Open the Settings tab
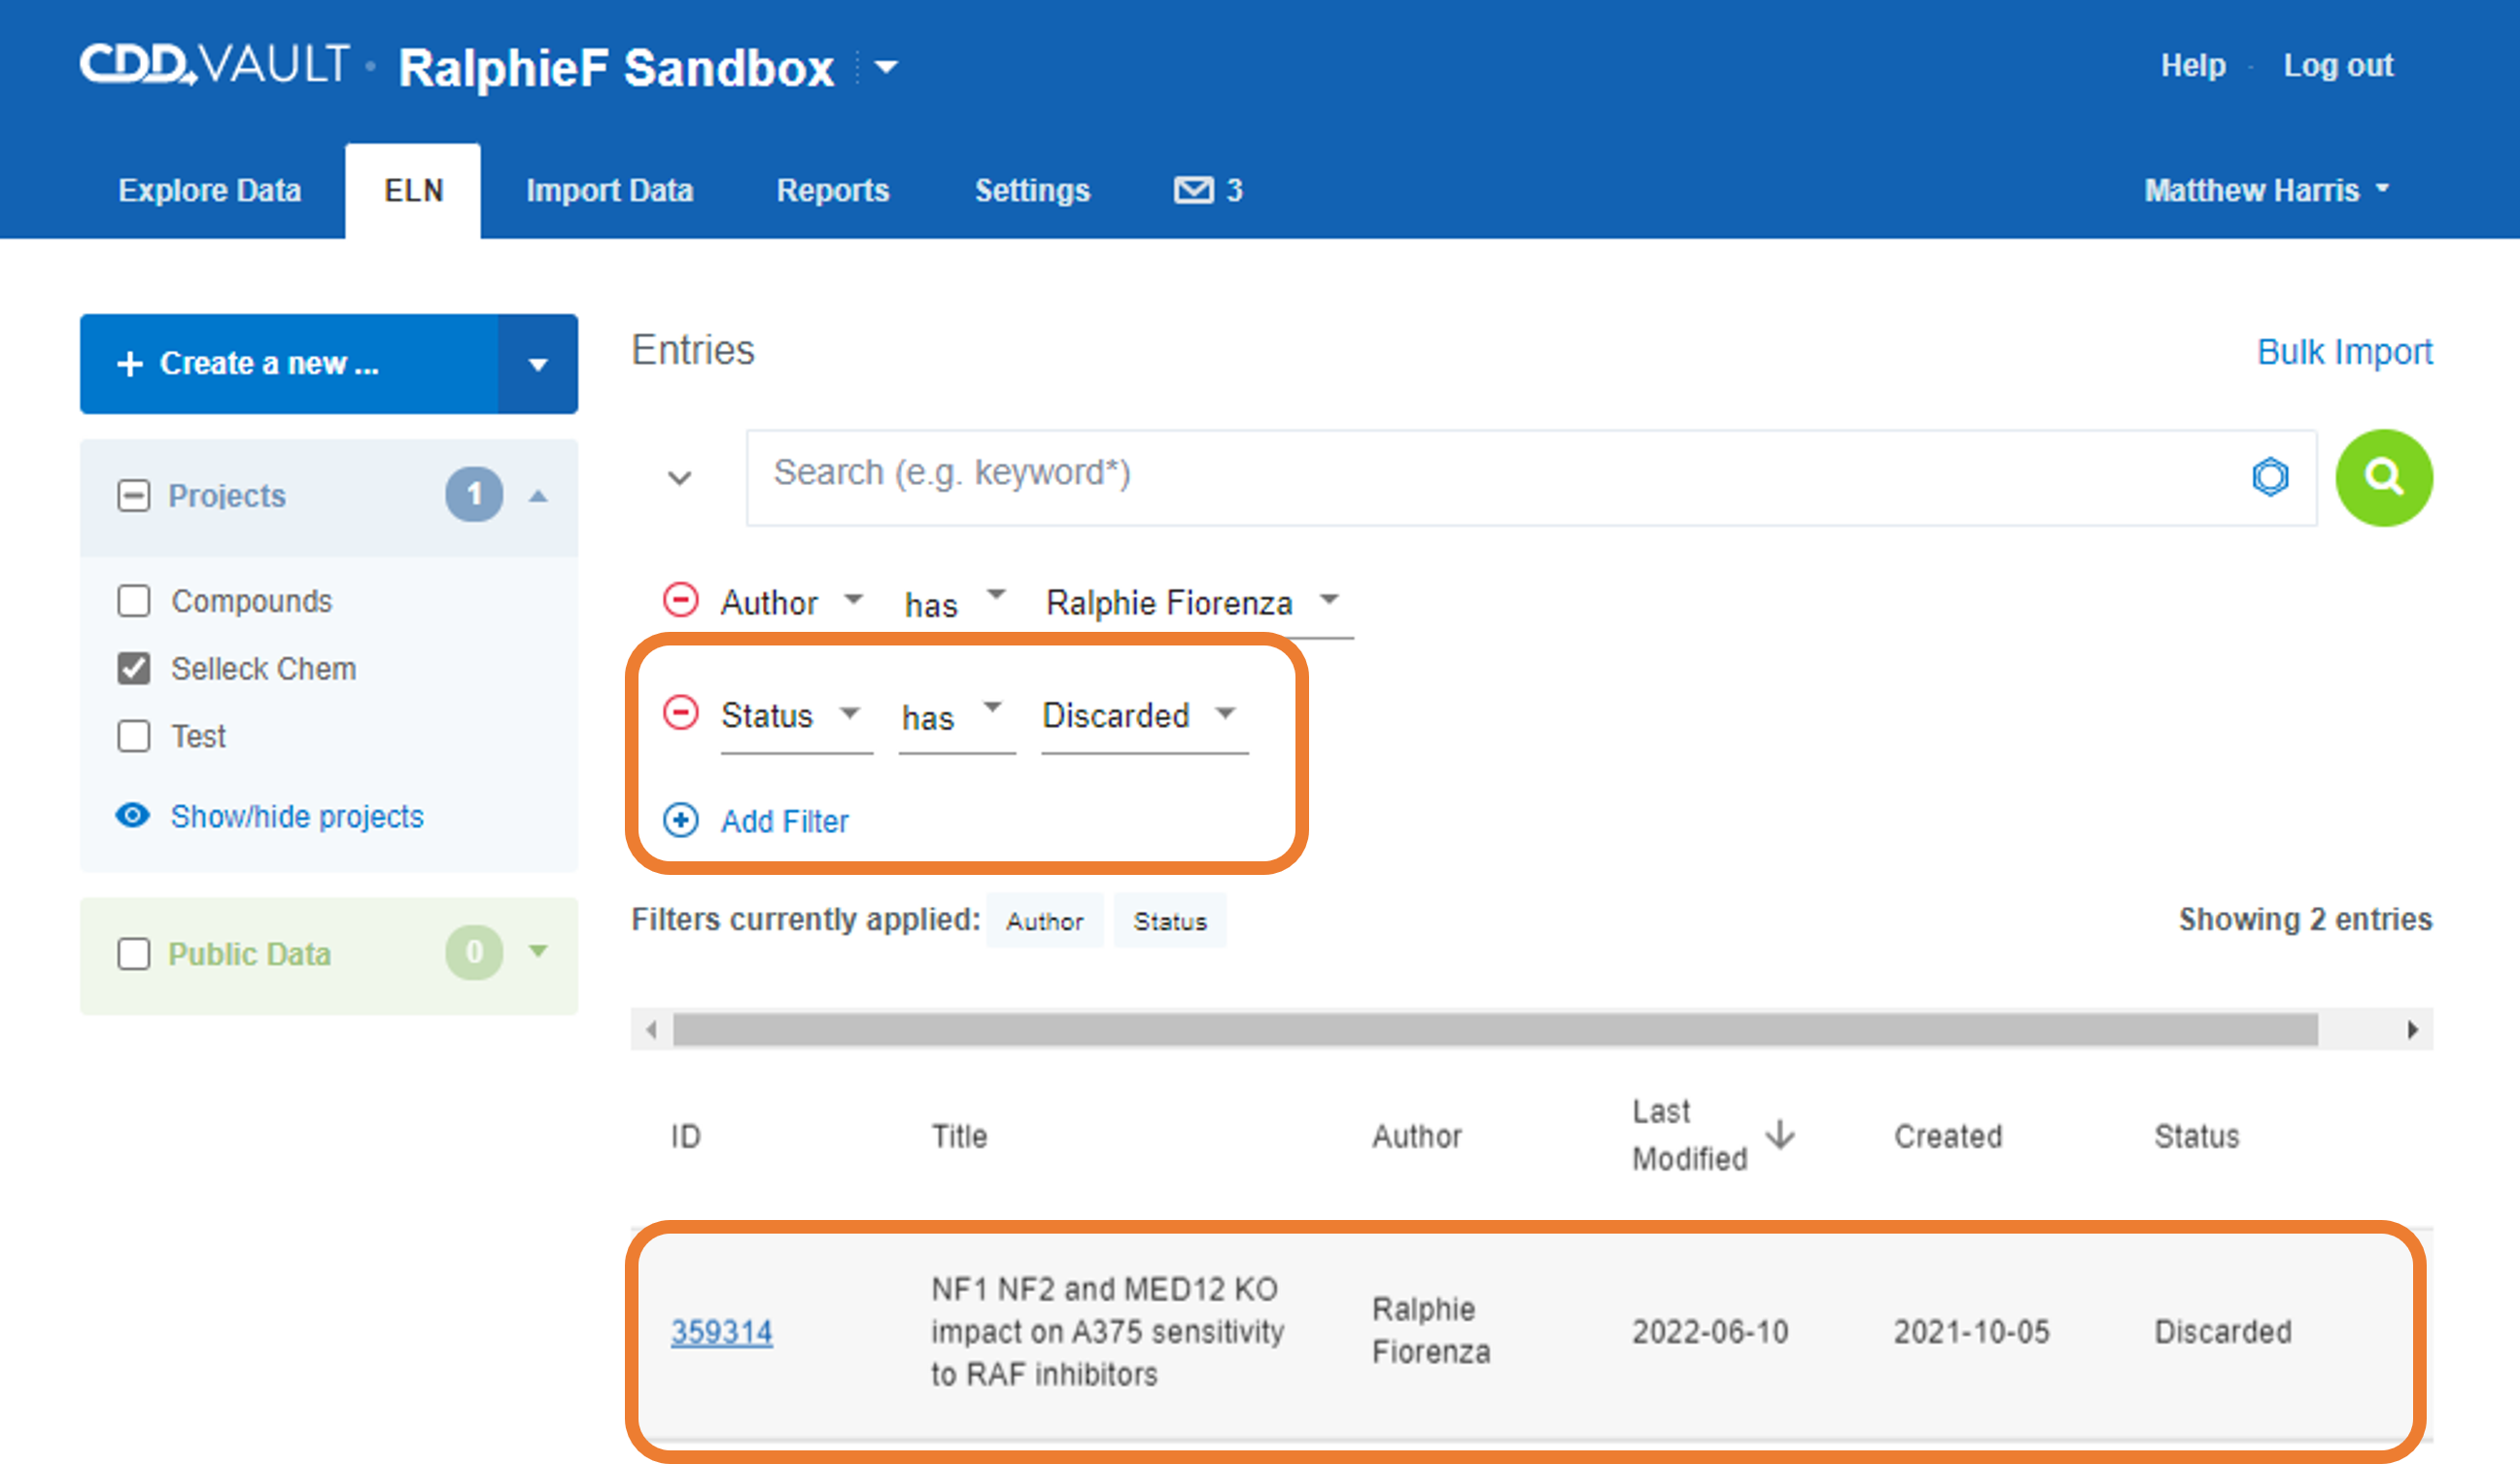The width and height of the screenshot is (2520, 1464). pyautogui.click(x=1032, y=190)
